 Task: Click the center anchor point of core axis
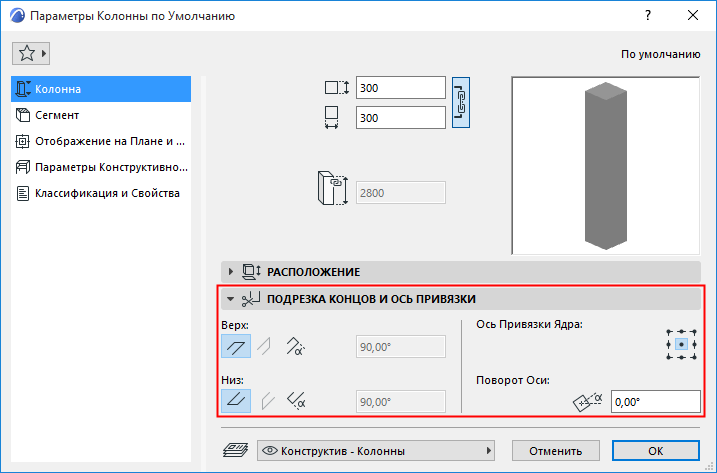point(681,344)
